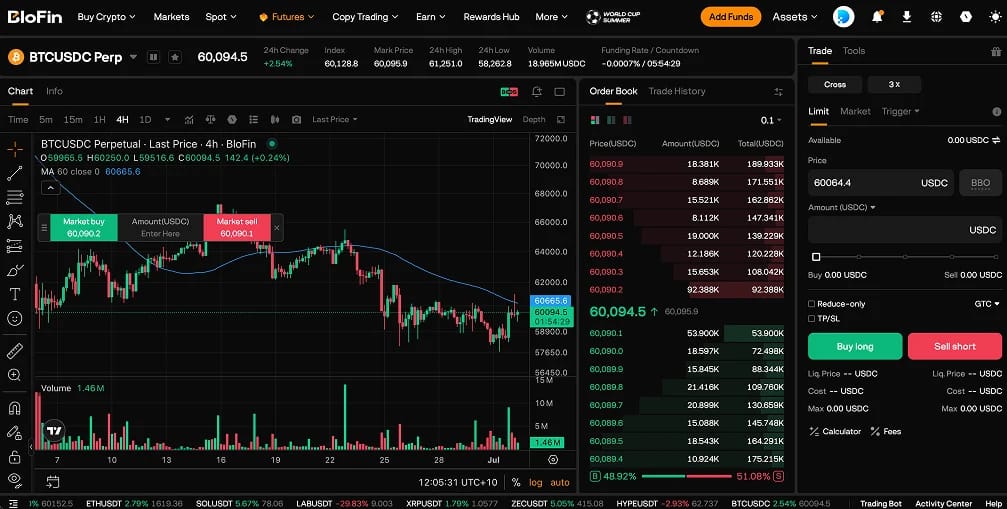Toggle magnet mode on chart
The height and width of the screenshot is (509, 1007).
pos(15,408)
